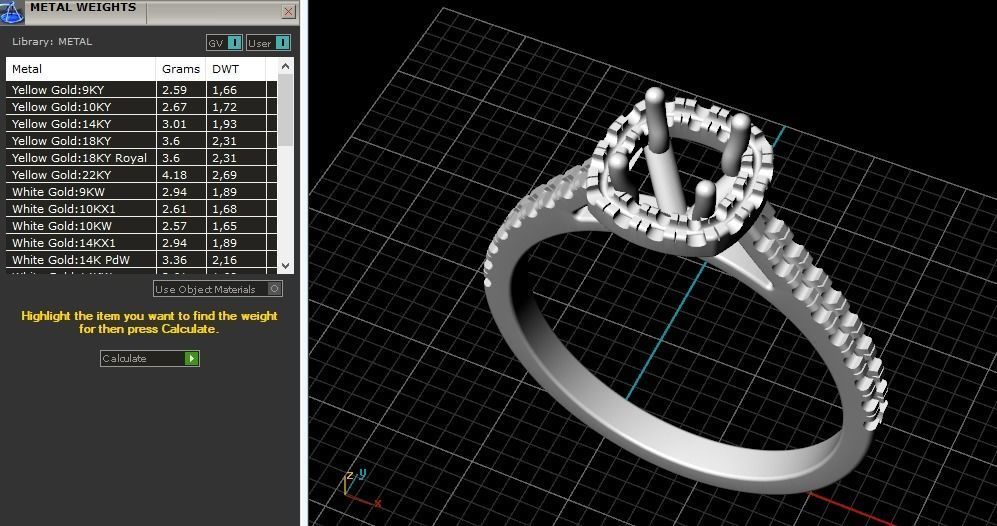Image resolution: width=997 pixels, height=526 pixels.
Task: Click the XYZ axis indicator in viewport
Action: [362, 488]
